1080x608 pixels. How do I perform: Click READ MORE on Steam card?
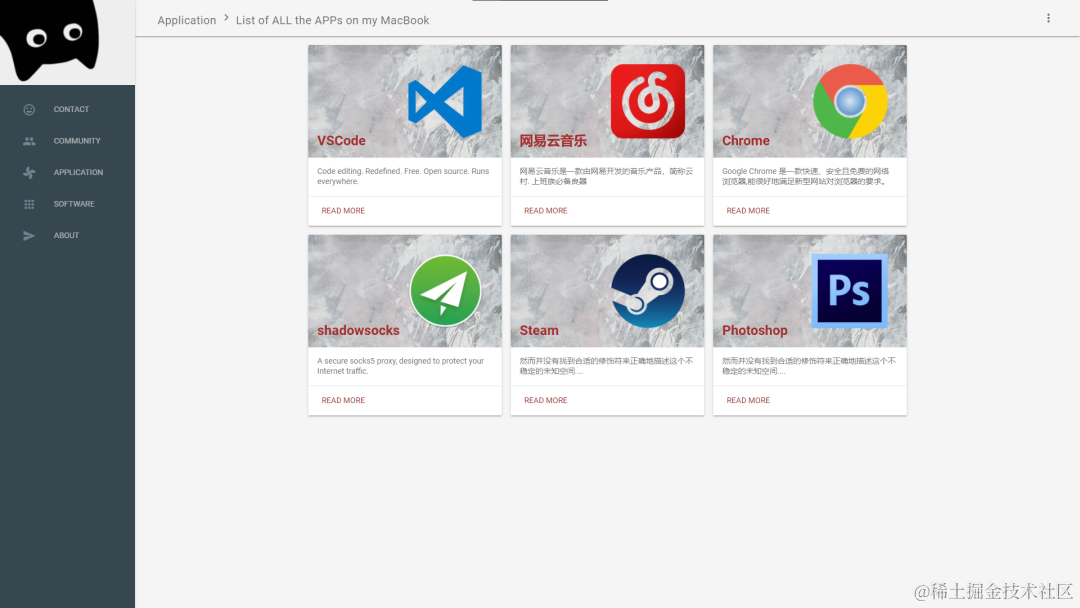tap(546, 400)
